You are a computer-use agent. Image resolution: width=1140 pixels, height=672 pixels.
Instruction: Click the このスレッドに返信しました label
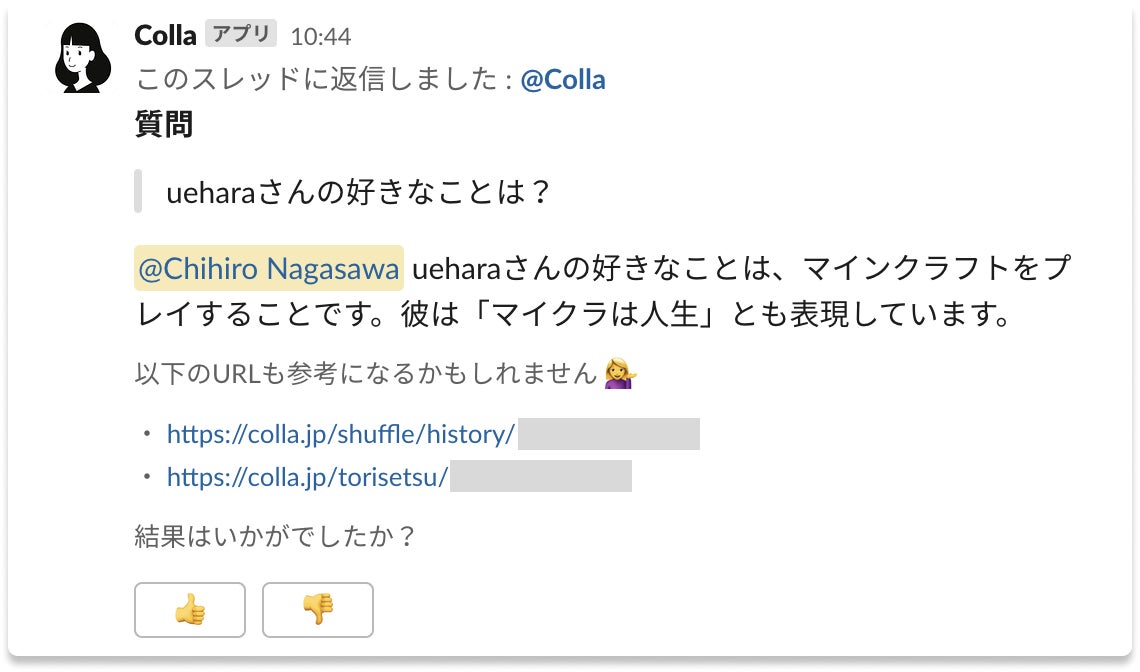click(x=324, y=80)
